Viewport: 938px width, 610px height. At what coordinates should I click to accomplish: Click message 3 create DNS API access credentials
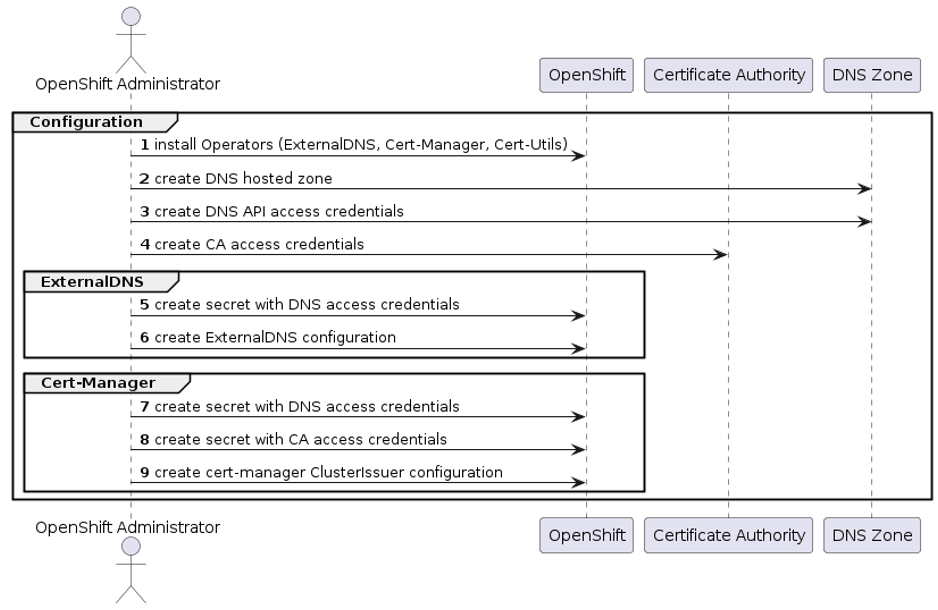pos(272,211)
